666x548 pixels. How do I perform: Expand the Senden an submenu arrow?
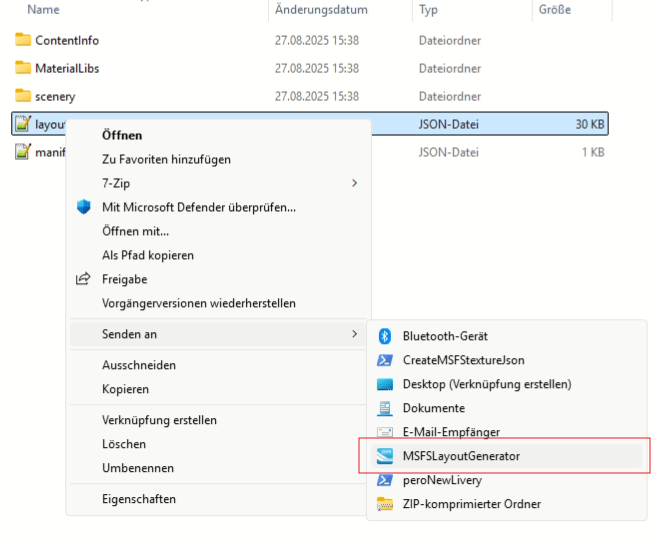[x=354, y=334]
